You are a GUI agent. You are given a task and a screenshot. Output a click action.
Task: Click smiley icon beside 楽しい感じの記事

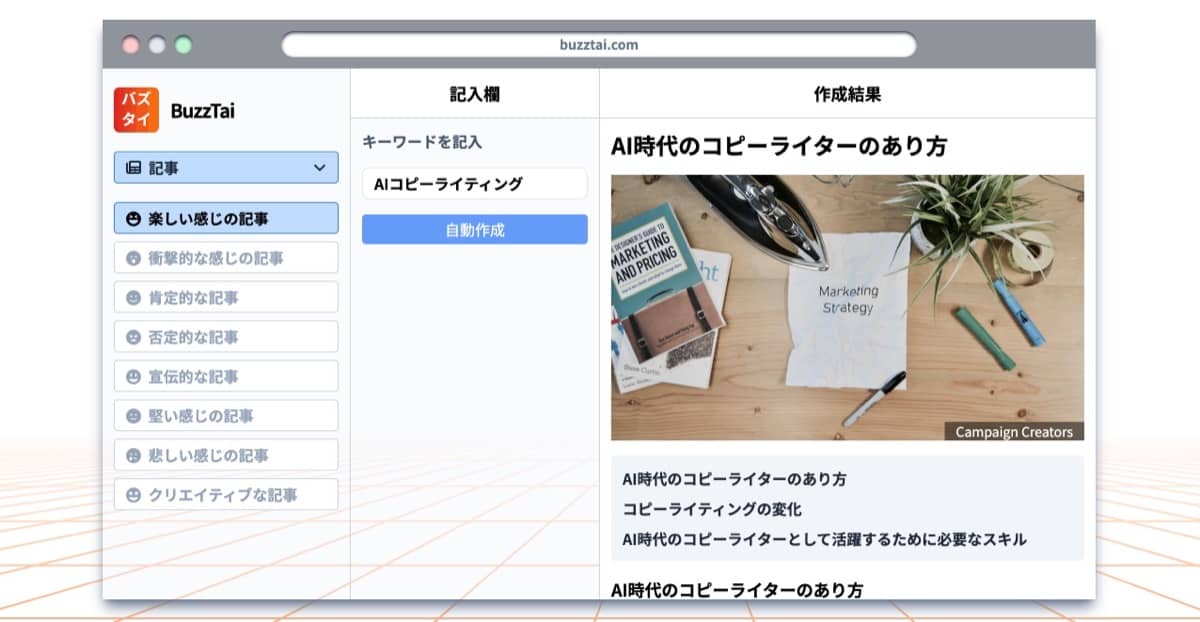pos(133,218)
